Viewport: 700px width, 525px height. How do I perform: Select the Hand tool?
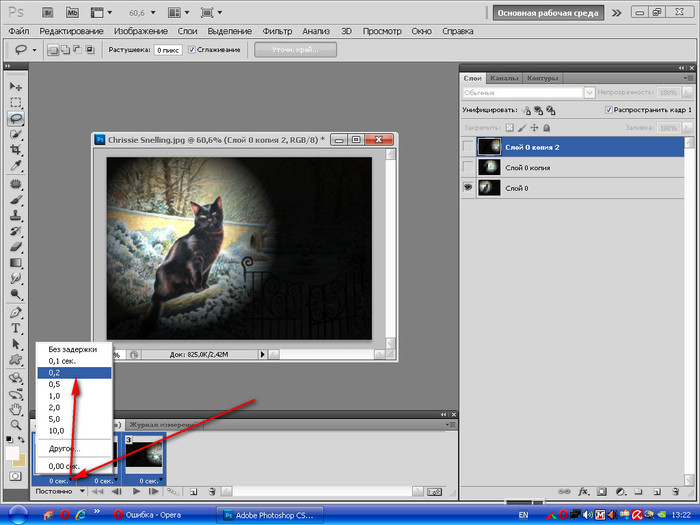pyautogui.click(x=16, y=409)
